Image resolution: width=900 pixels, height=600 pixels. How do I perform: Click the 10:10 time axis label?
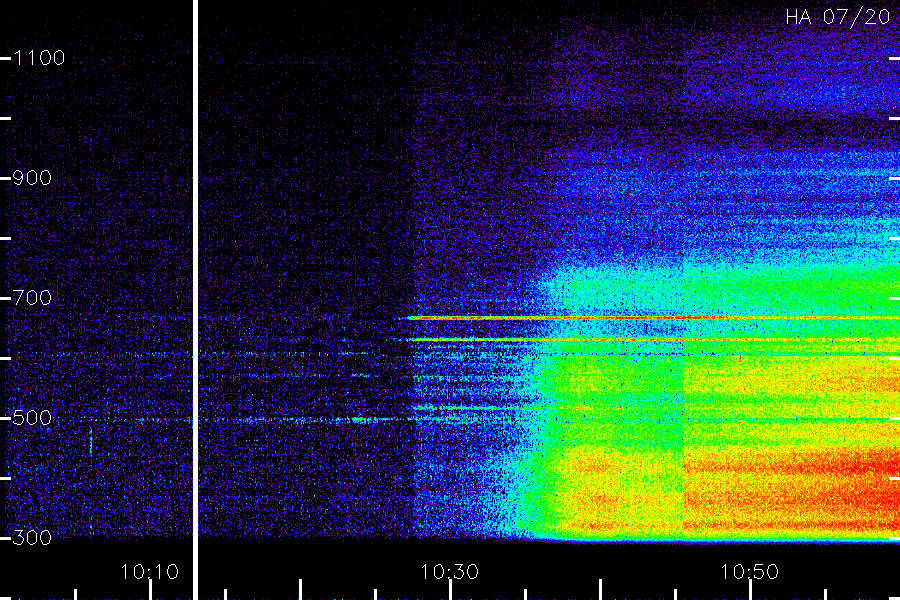click(149, 572)
